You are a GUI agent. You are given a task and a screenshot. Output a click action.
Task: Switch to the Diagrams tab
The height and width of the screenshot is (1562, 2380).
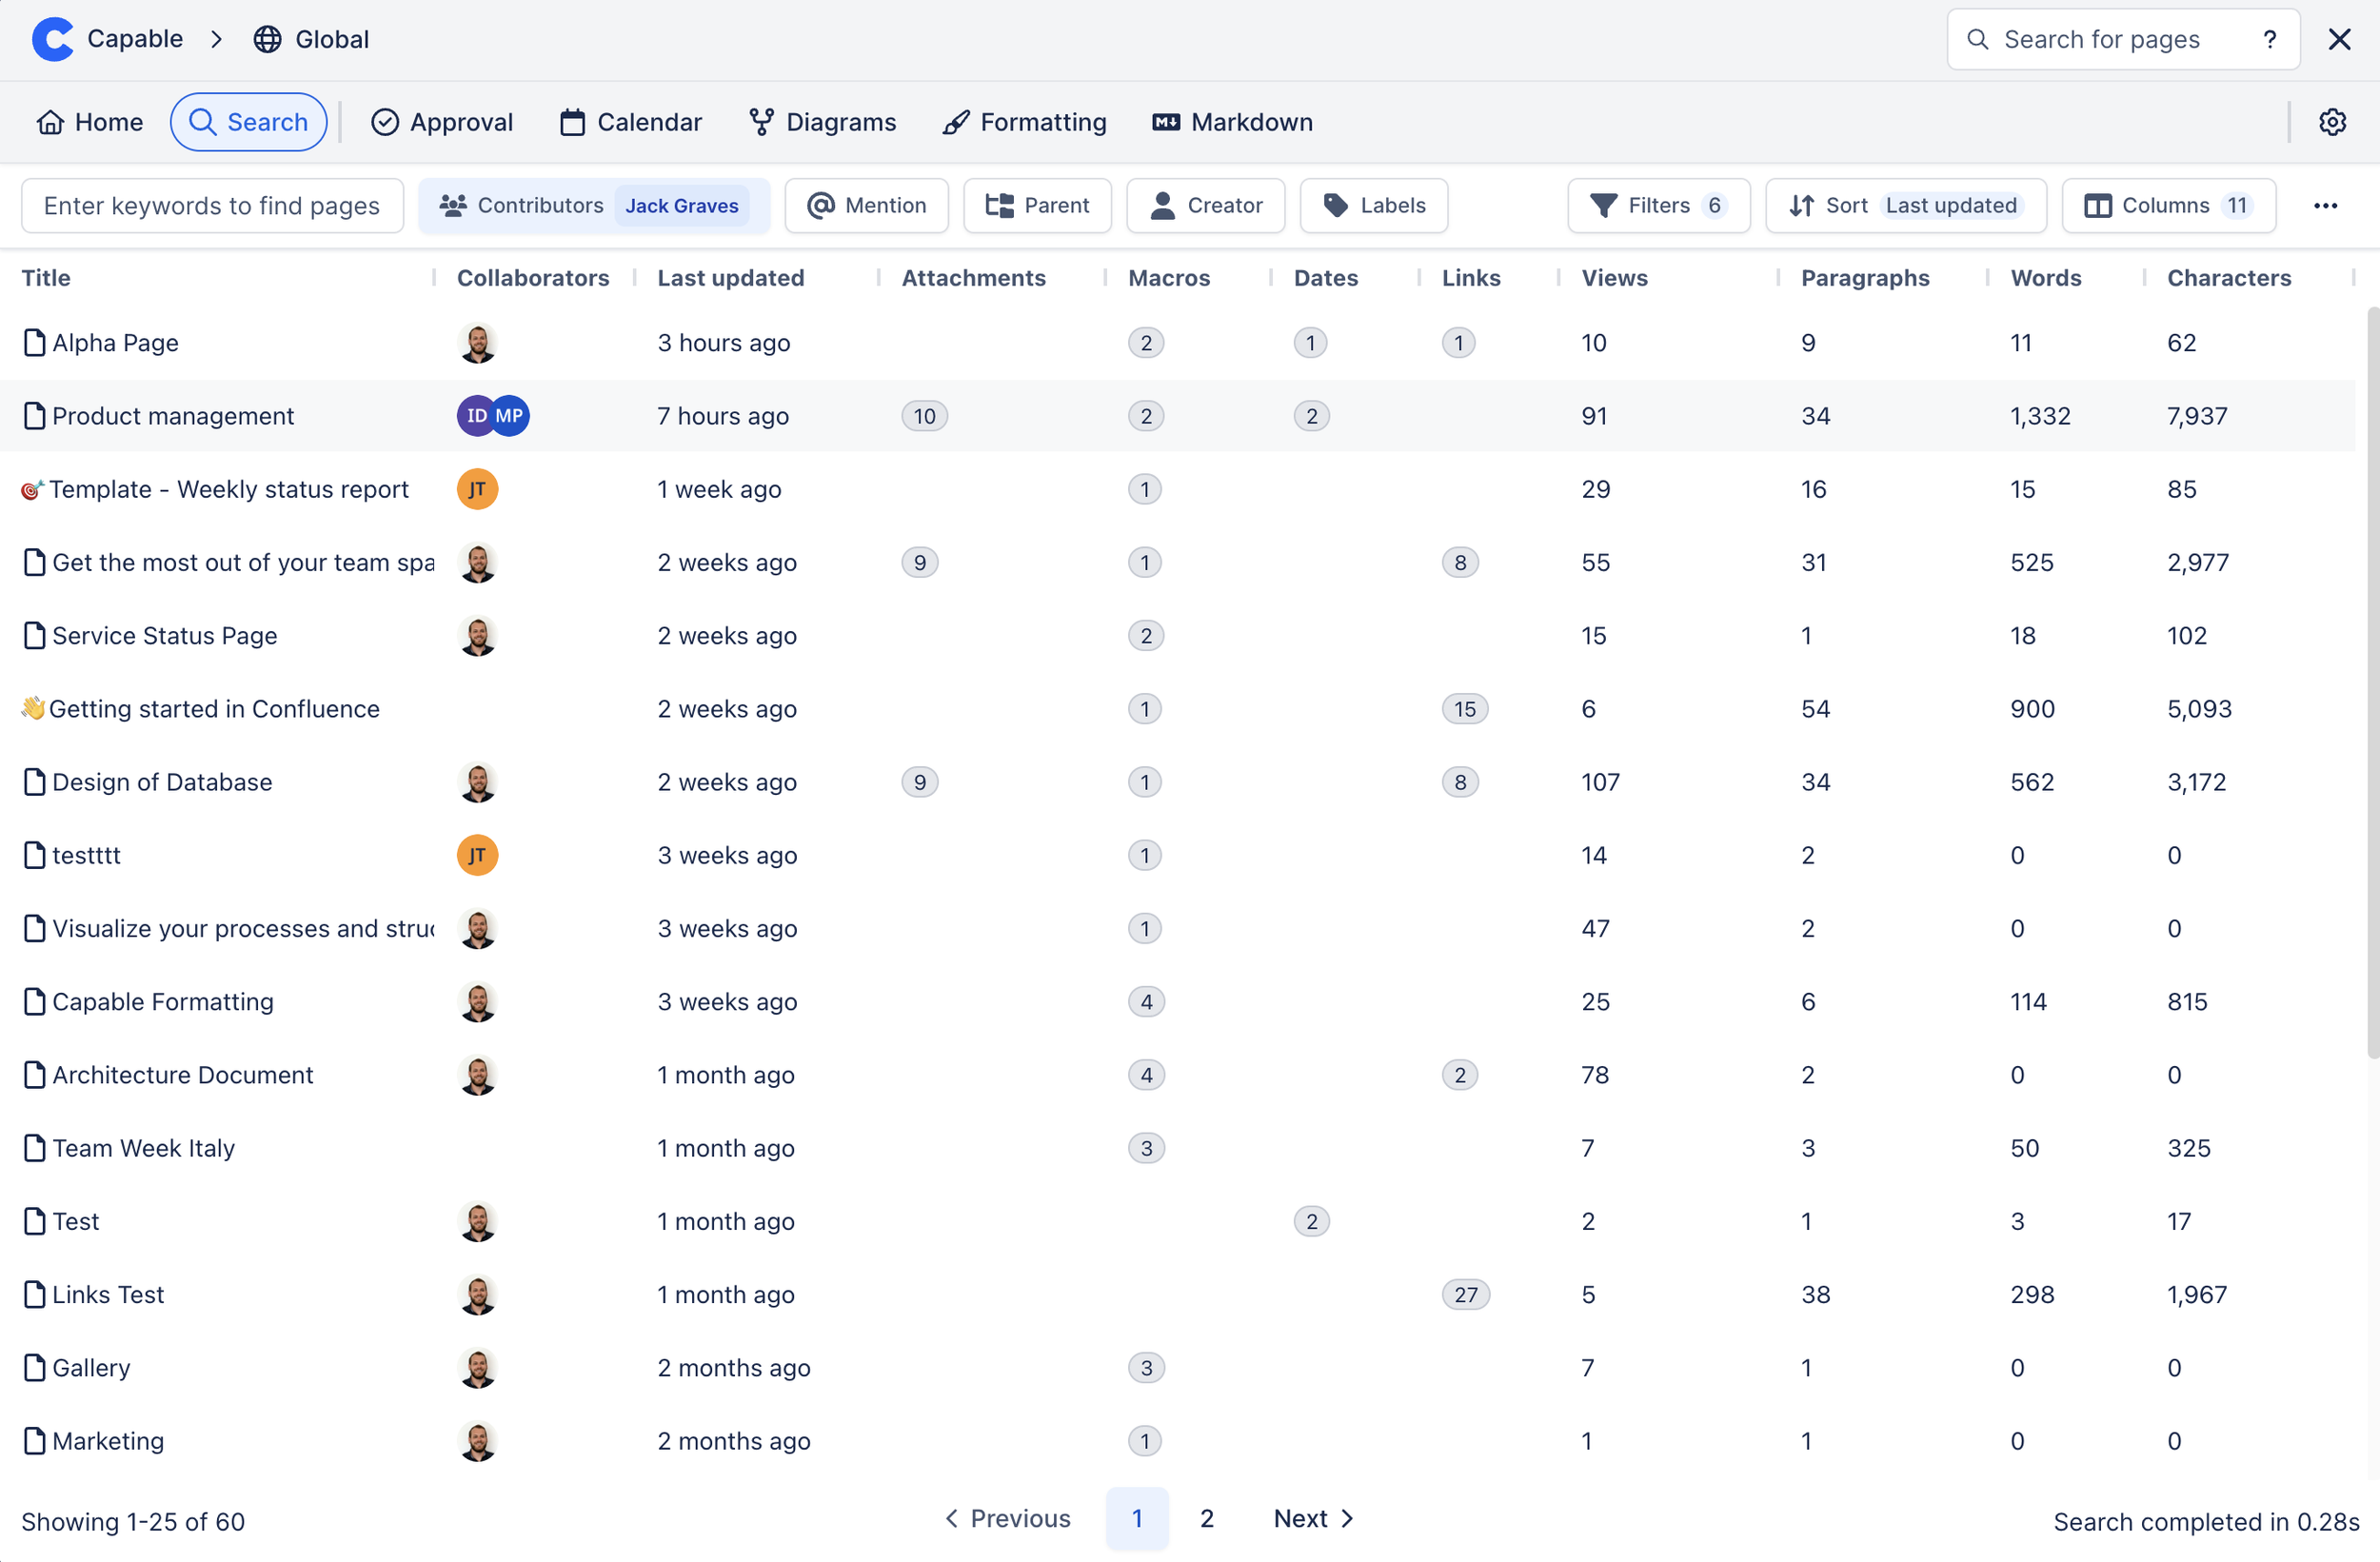point(822,122)
